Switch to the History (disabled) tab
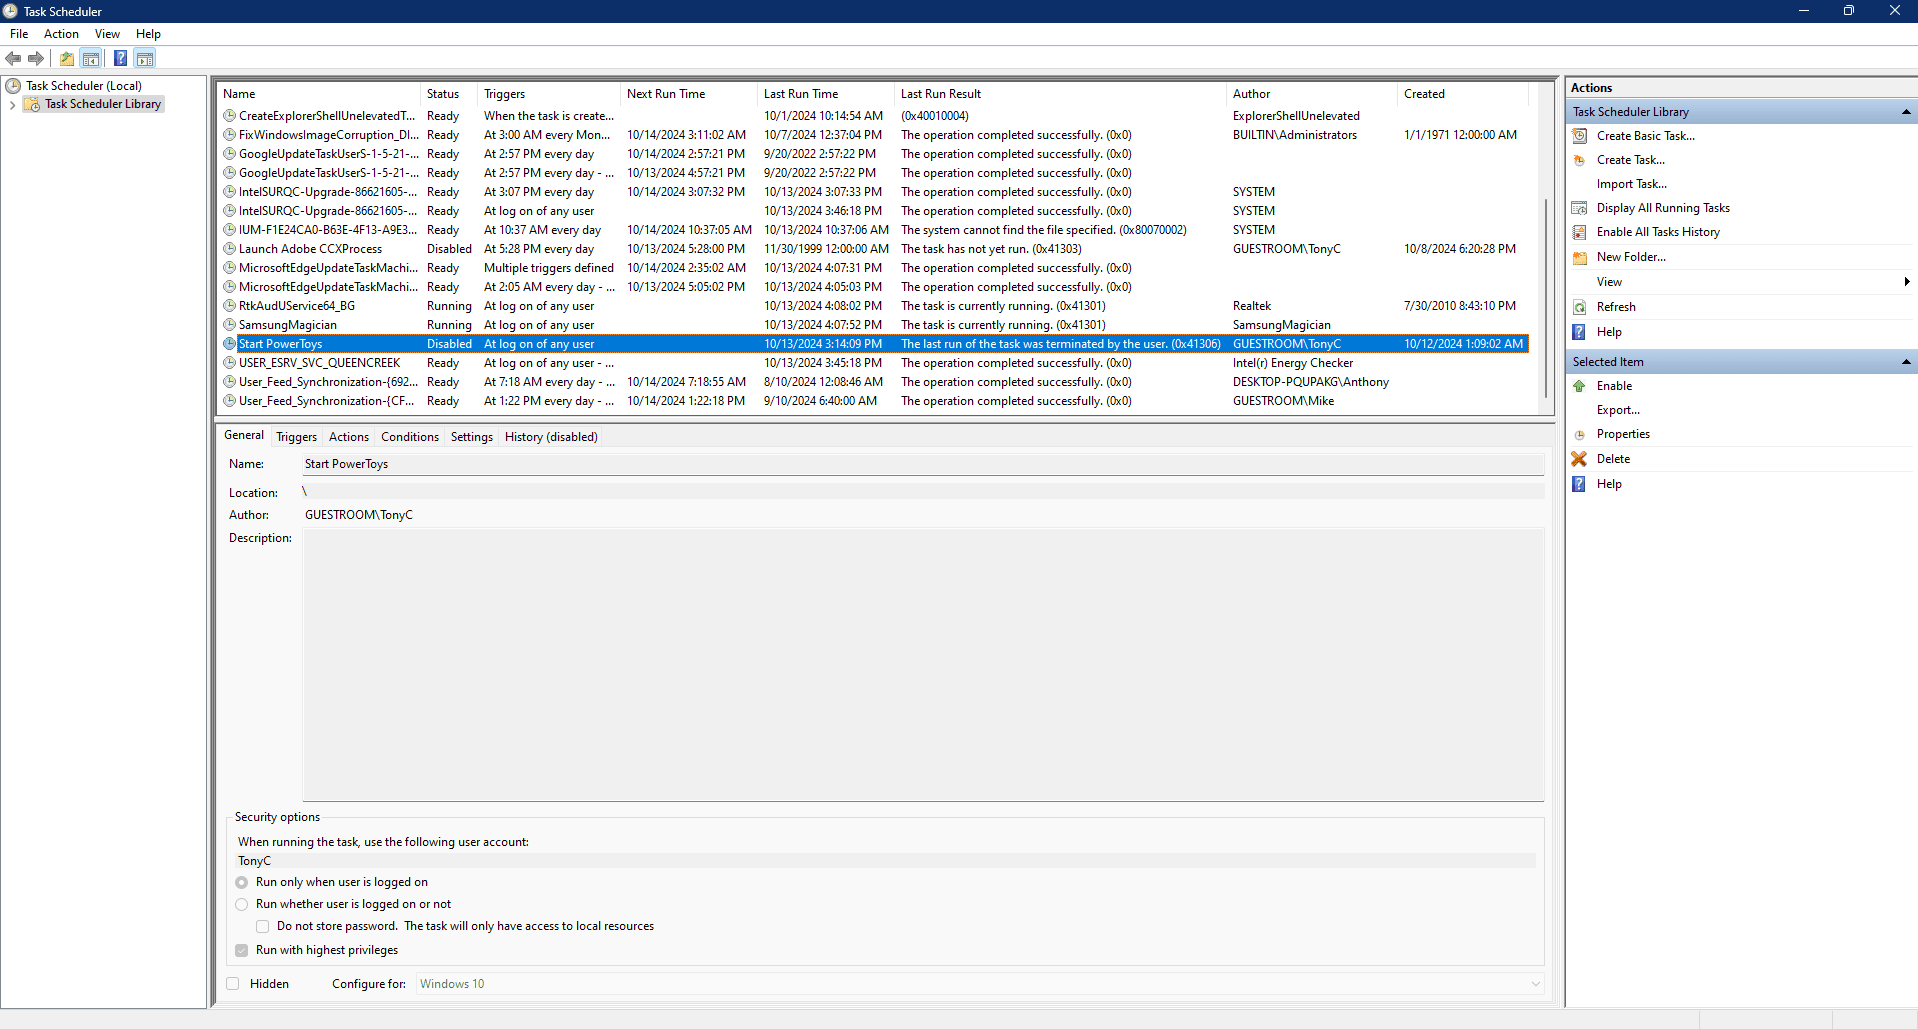Screen dimensions: 1918x1029 point(551,437)
